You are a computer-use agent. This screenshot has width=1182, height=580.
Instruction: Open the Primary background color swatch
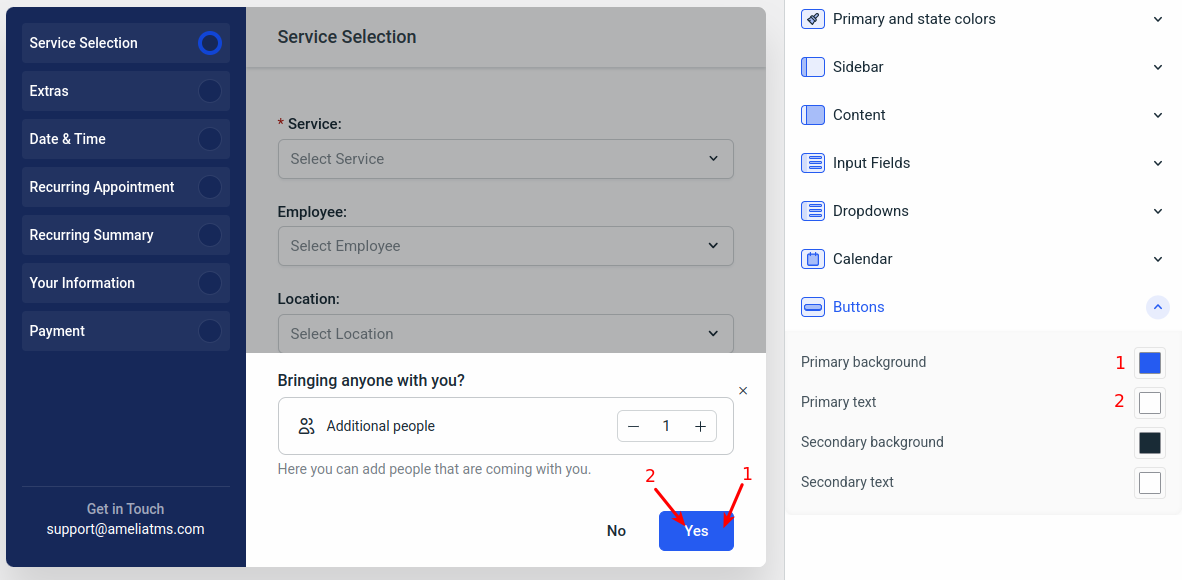[x=1149, y=362]
